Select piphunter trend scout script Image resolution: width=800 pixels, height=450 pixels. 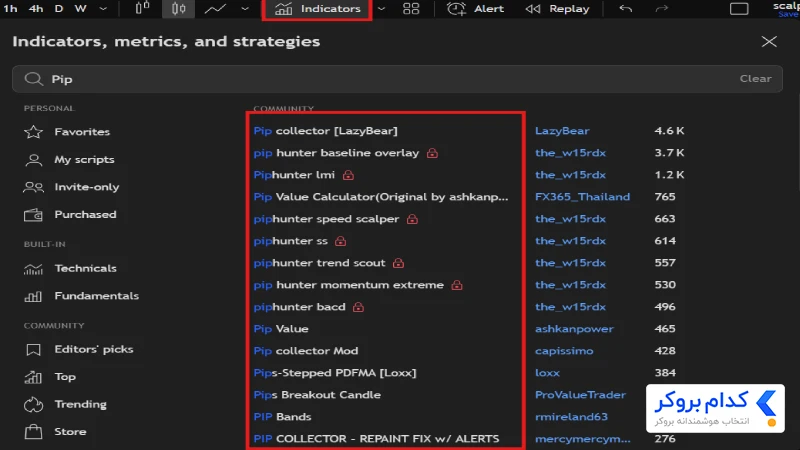[319, 263]
